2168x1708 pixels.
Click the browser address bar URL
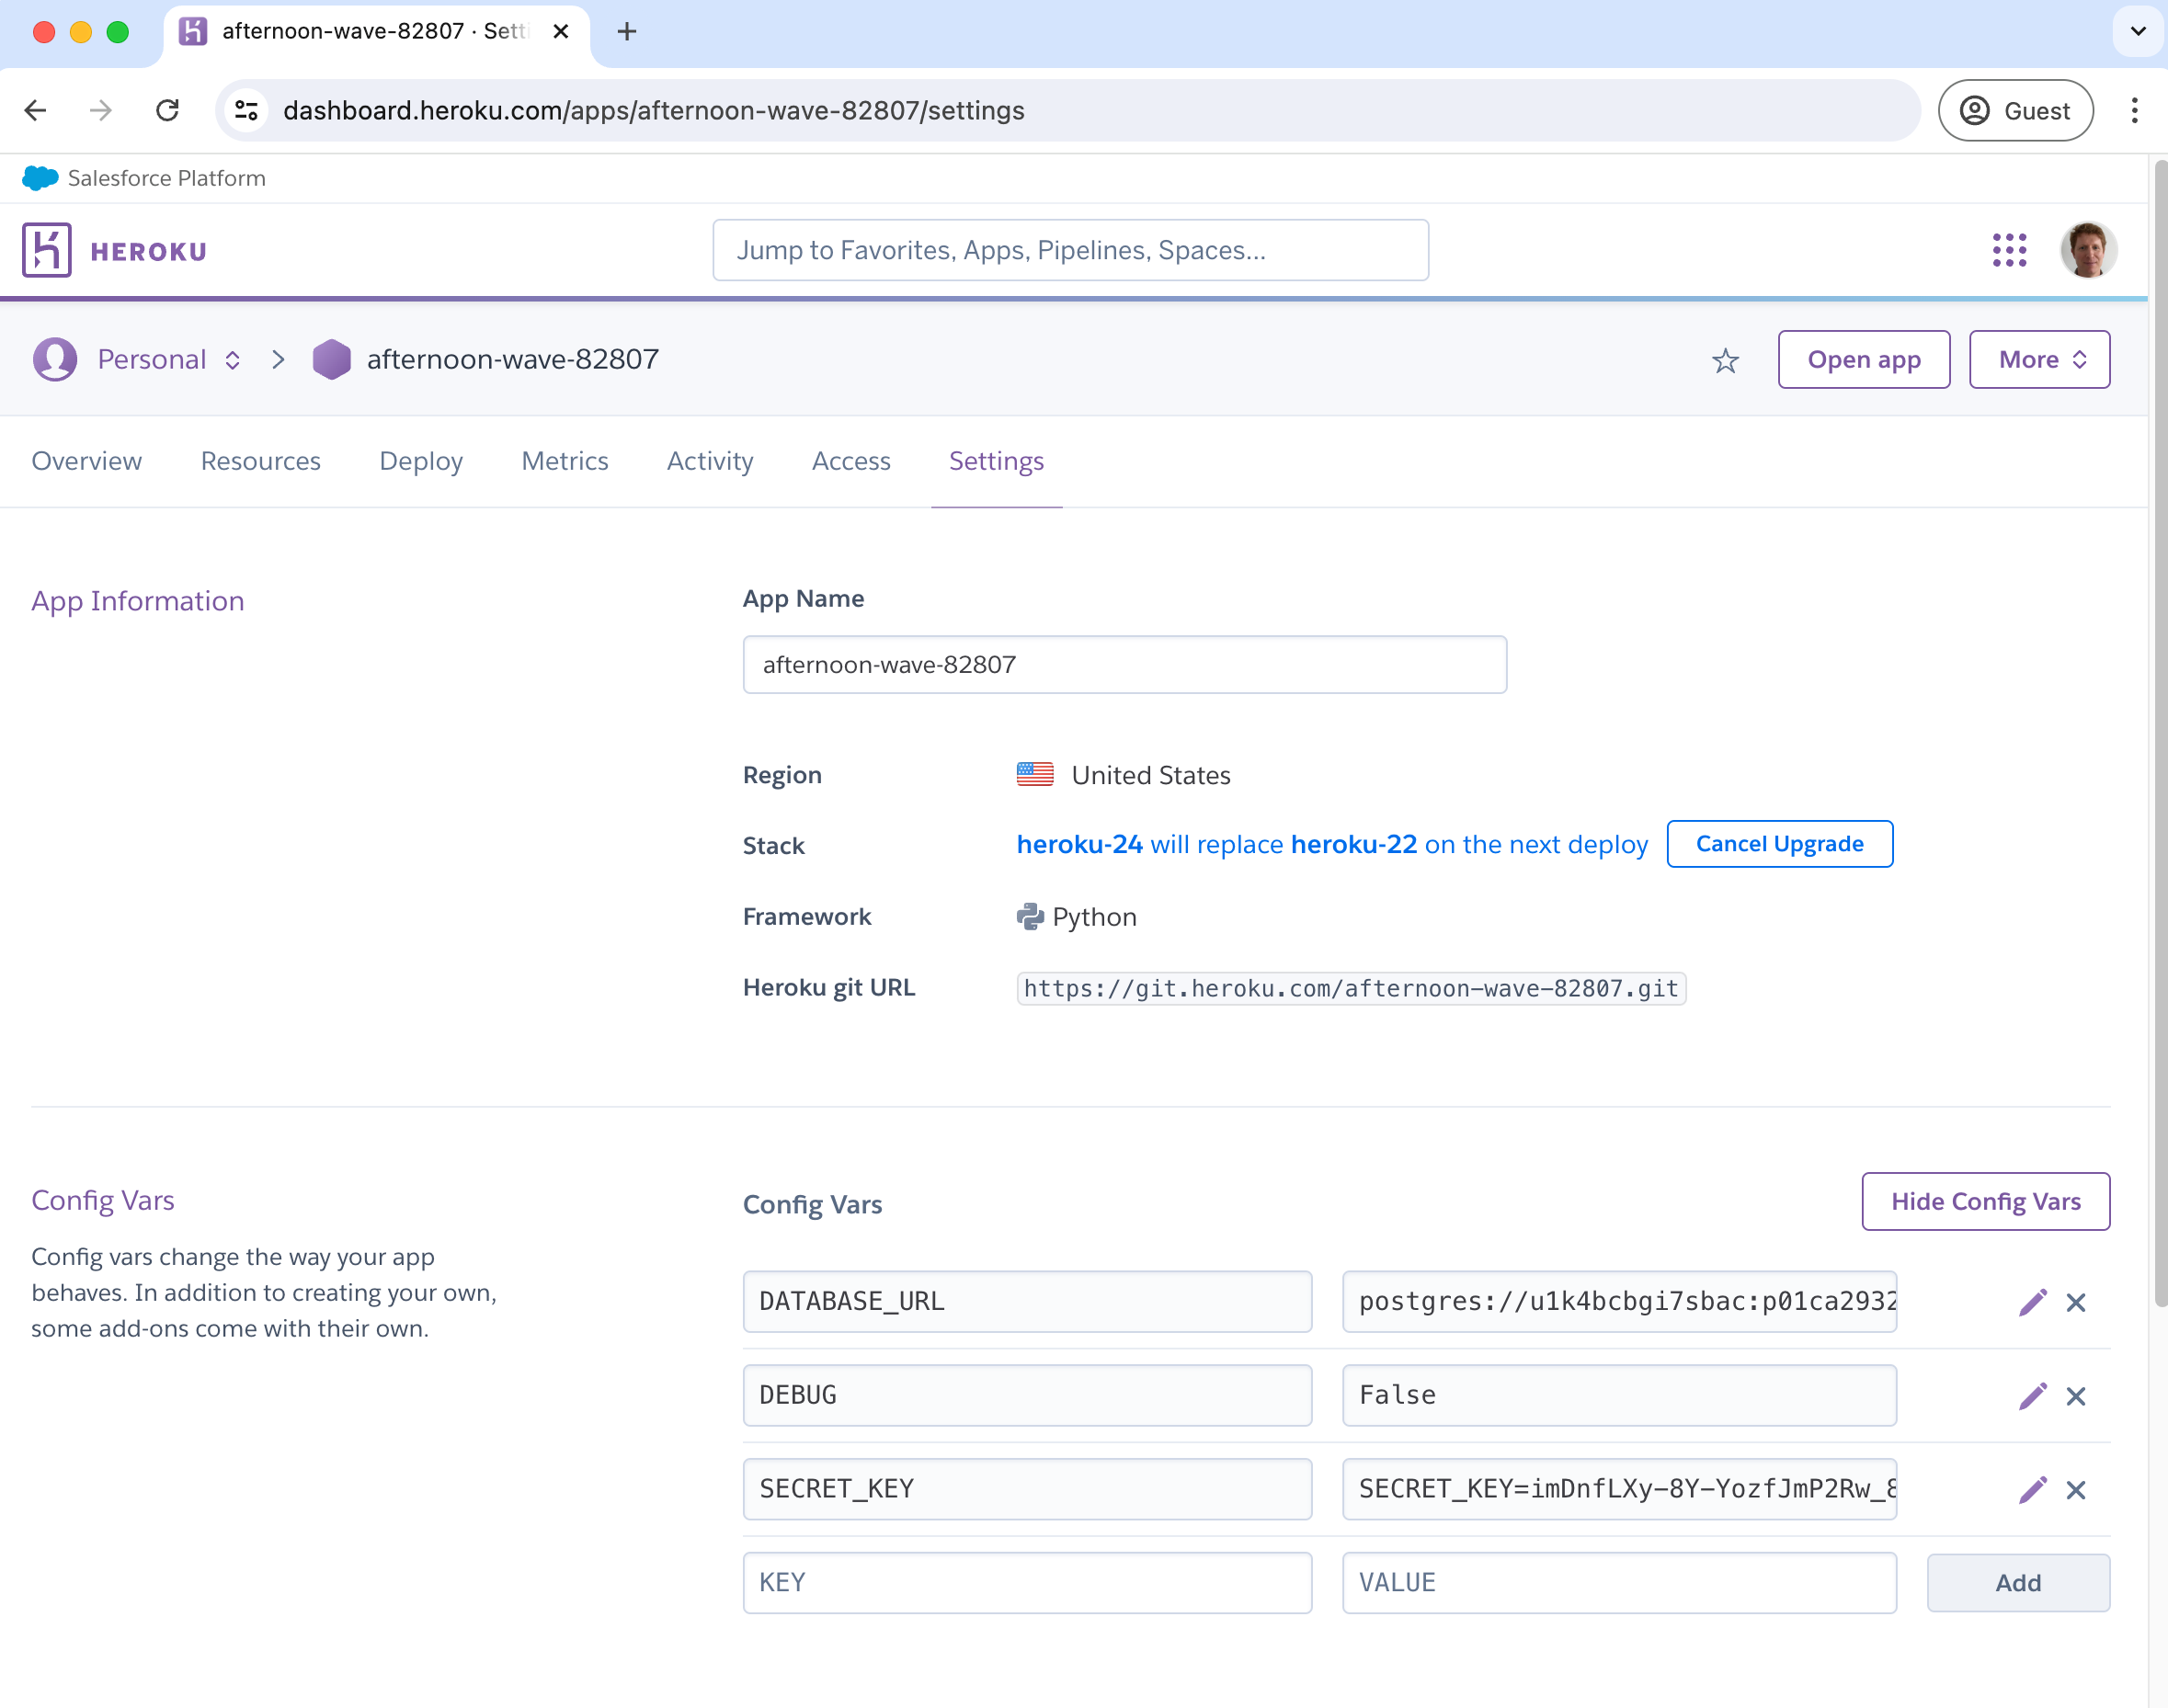tap(654, 110)
